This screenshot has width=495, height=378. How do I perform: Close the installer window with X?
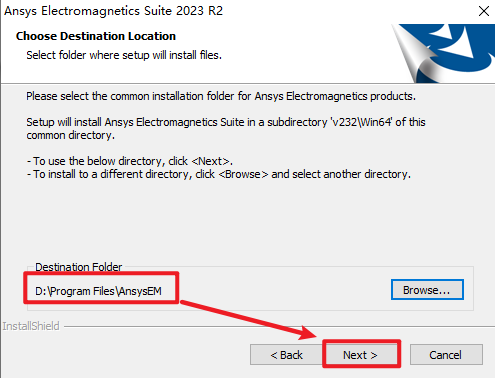click(x=484, y=11)
